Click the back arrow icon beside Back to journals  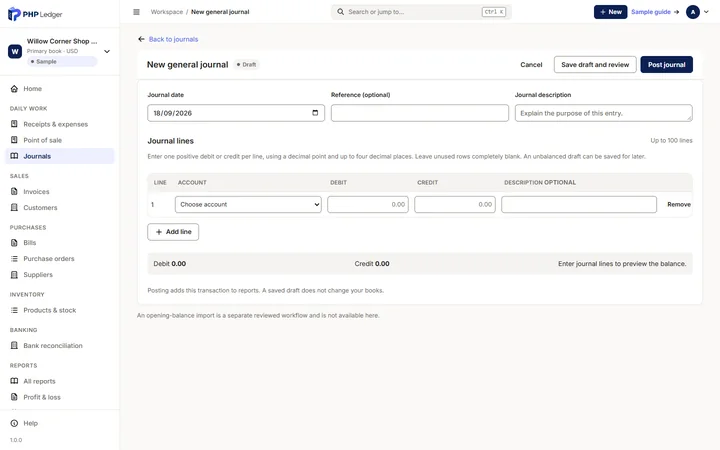[x=141, y=39]
